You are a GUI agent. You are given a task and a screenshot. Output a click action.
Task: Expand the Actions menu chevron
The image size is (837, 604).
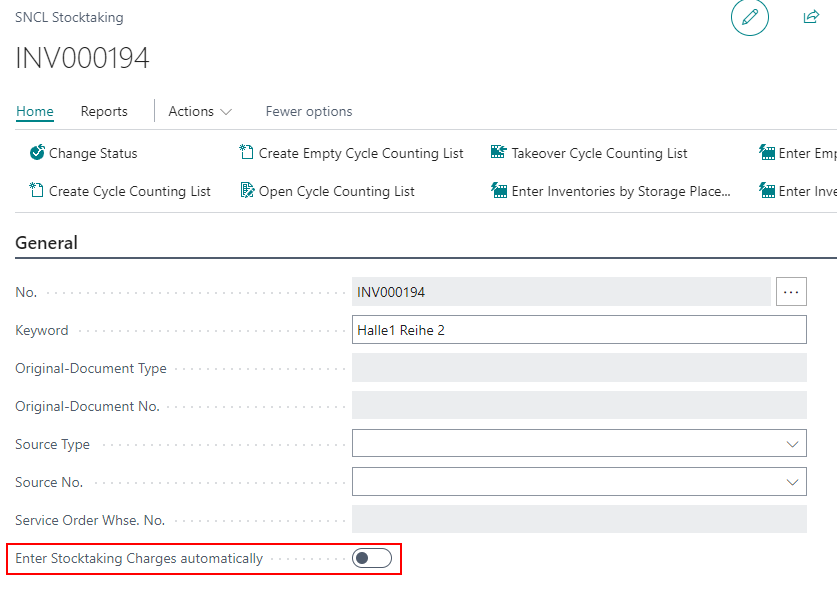pos(226,111)
